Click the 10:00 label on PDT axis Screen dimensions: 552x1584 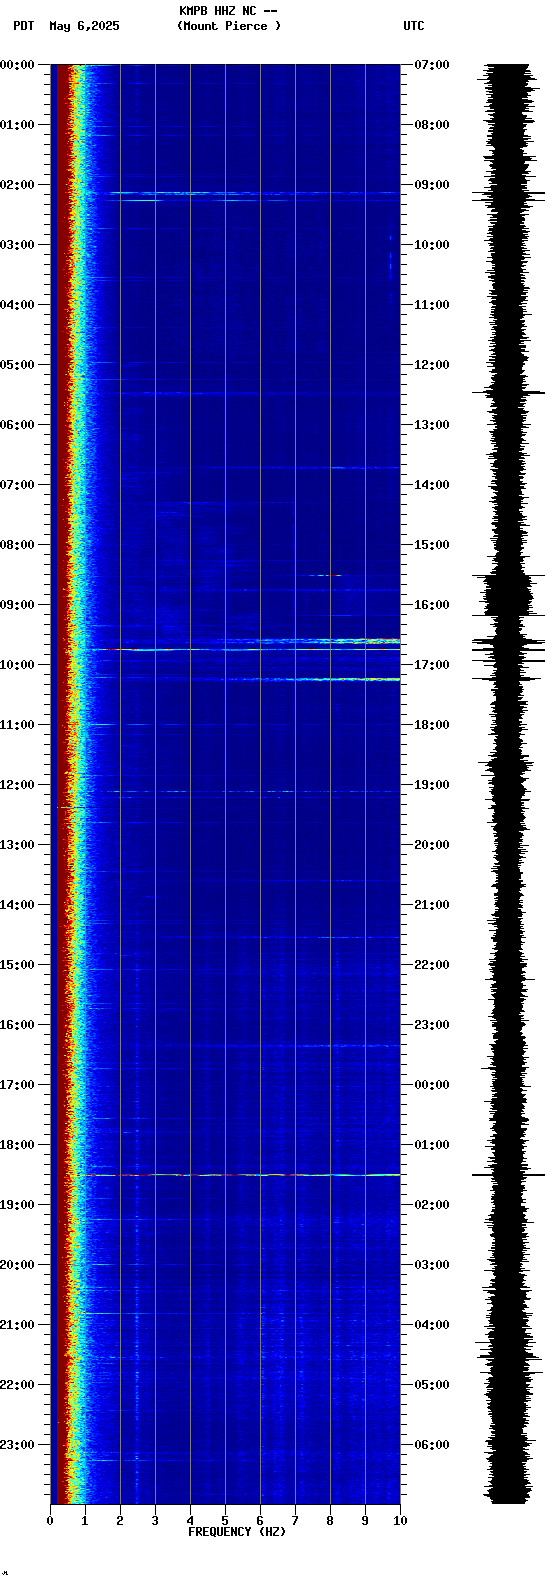pos(17,665)
